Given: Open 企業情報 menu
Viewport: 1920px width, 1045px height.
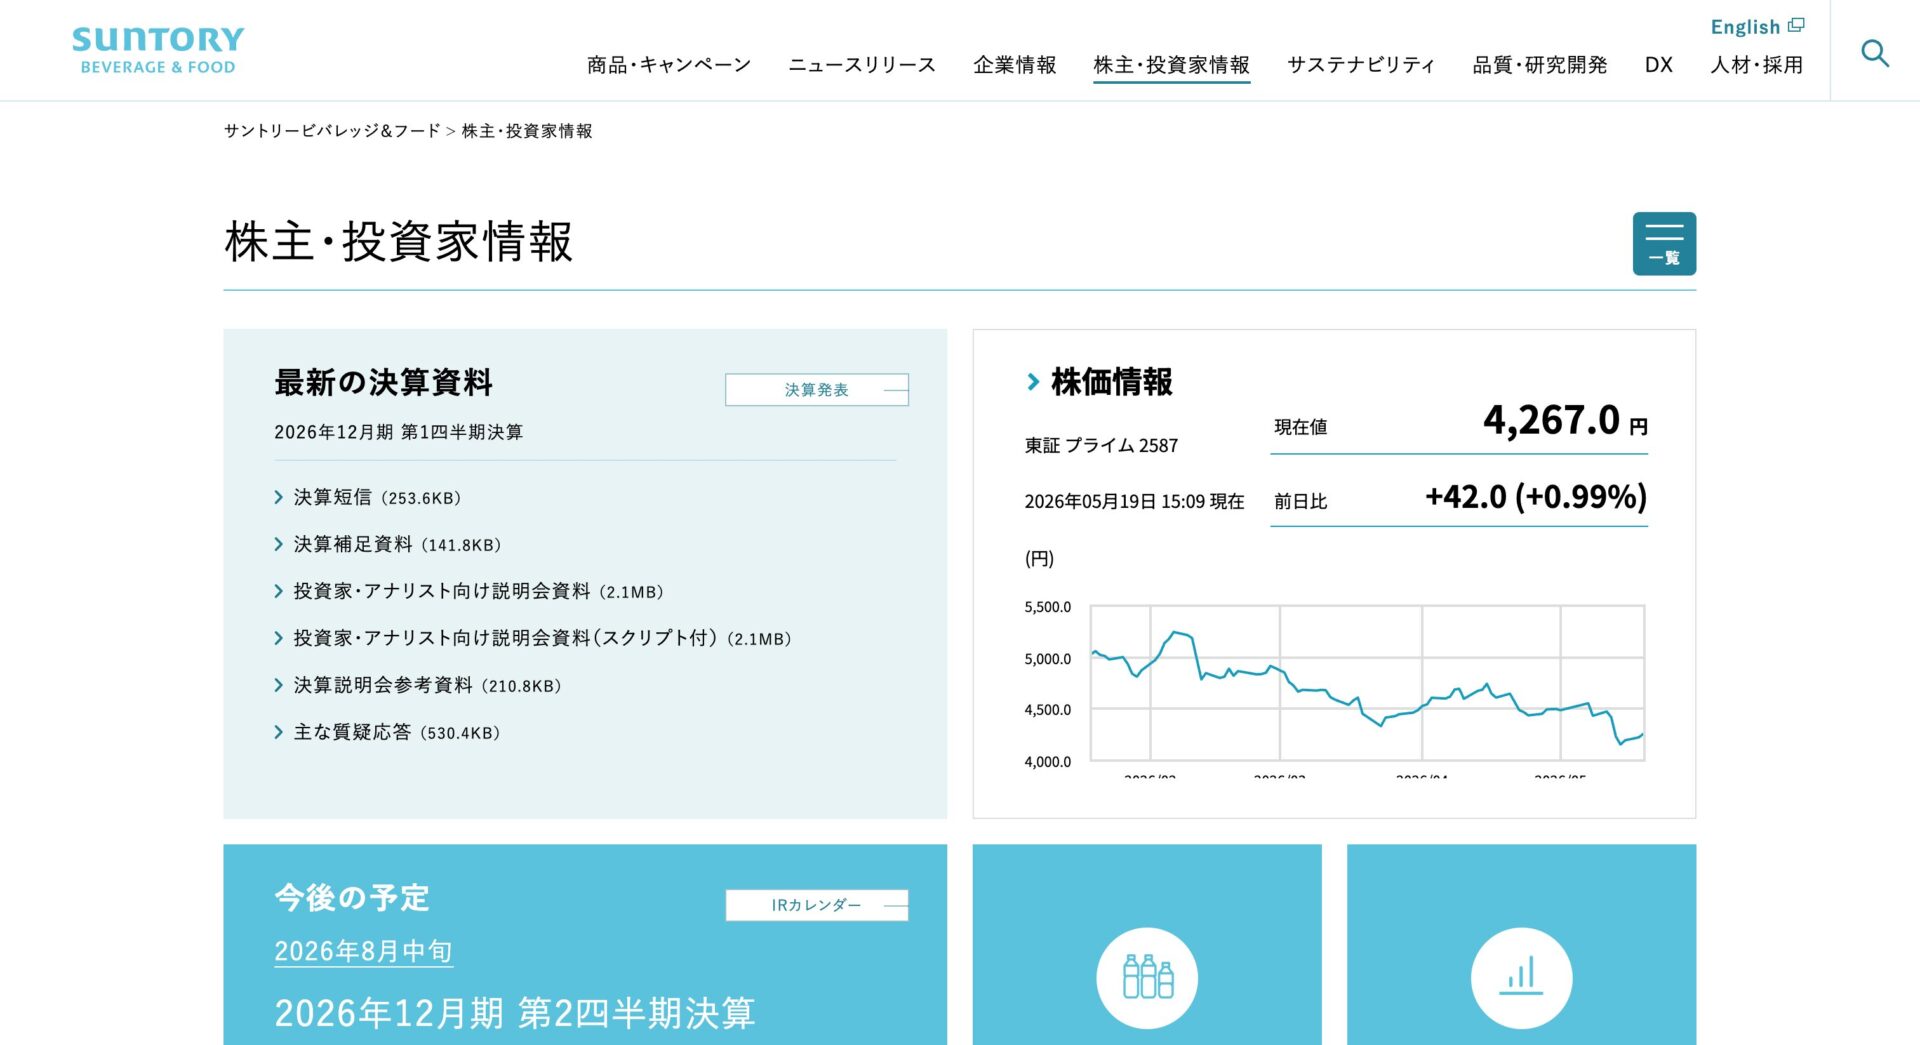Looking at the screenshot, I should pyautogui.click(x=1015, y=65).
